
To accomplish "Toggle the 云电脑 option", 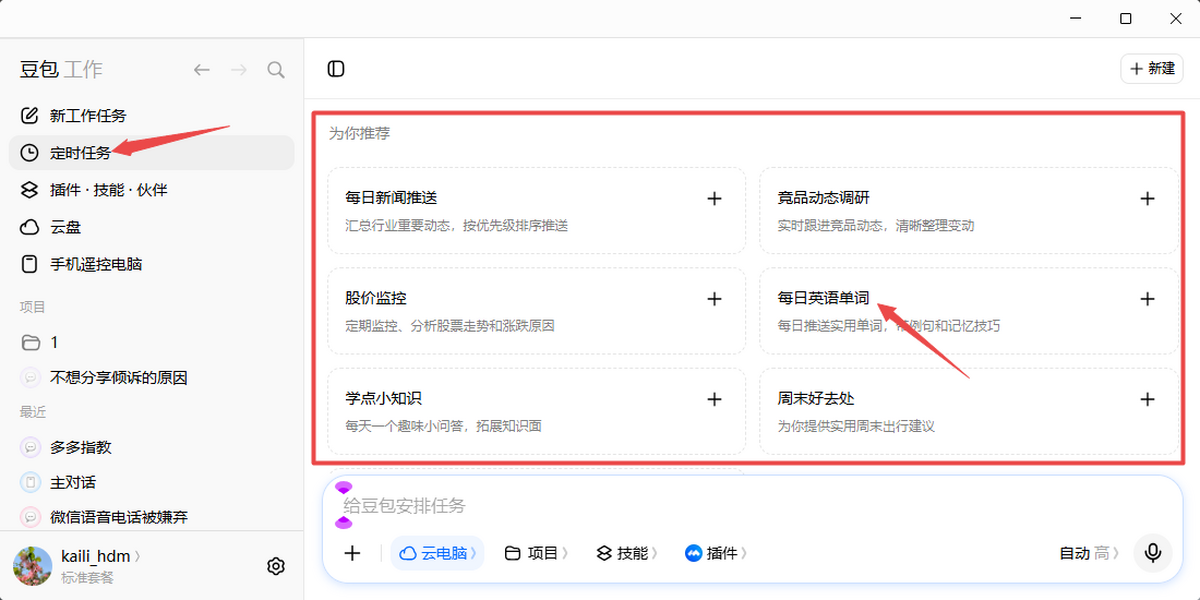I will (437, 553).
